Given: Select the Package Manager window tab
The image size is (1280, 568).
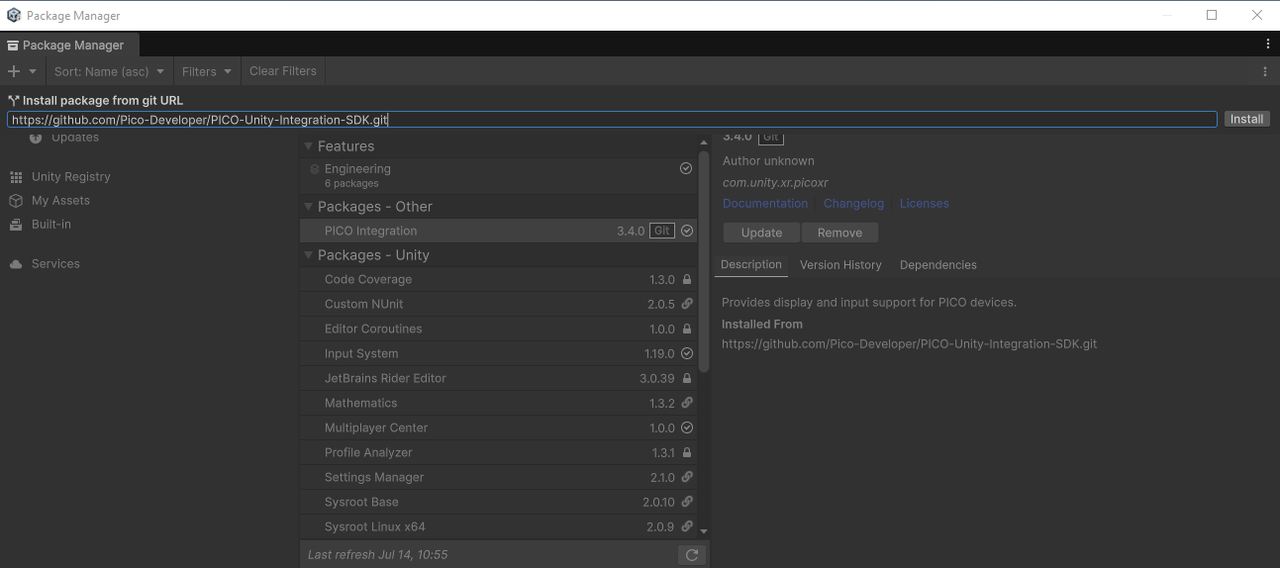Looking at the screenshot, I should pyautogui.click(x=69, y=45).
